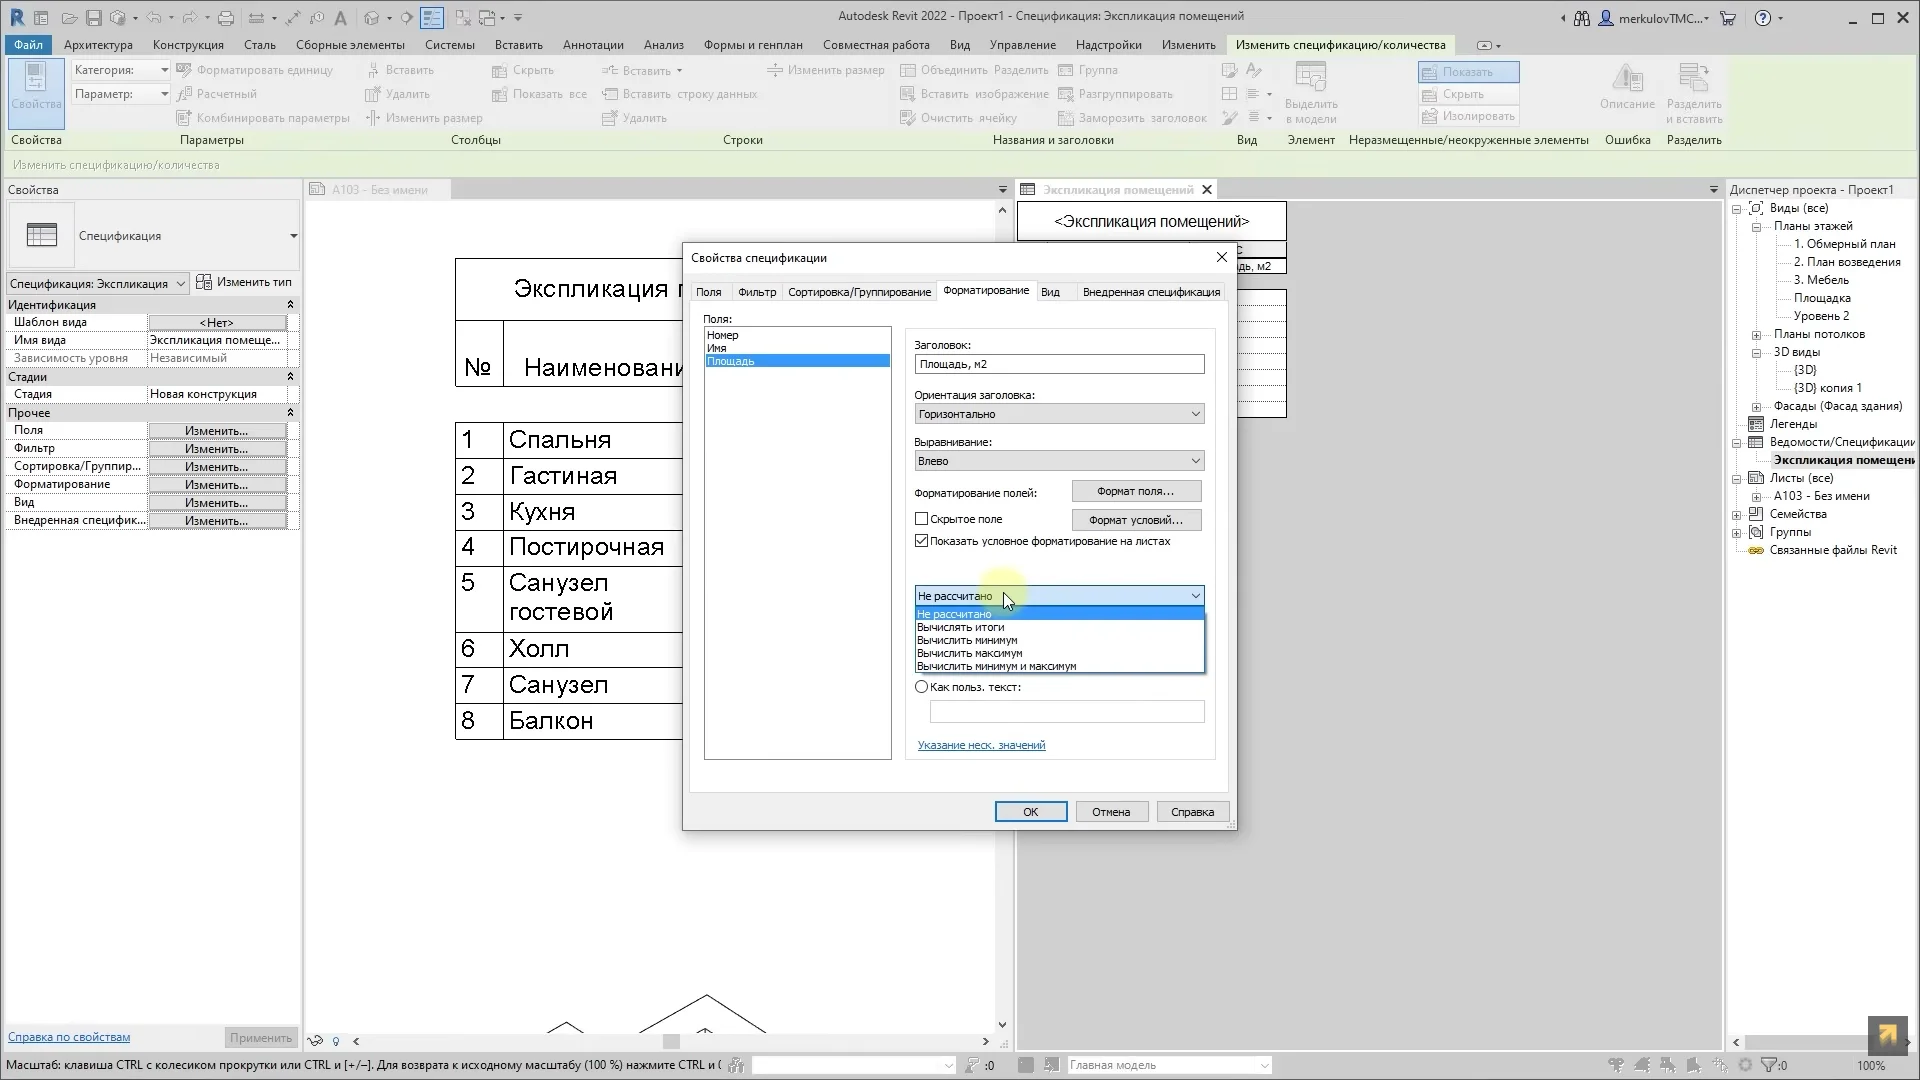Click the Справка button in dialog
The image size is (1920, 1080).
[x=1192, y=812]
